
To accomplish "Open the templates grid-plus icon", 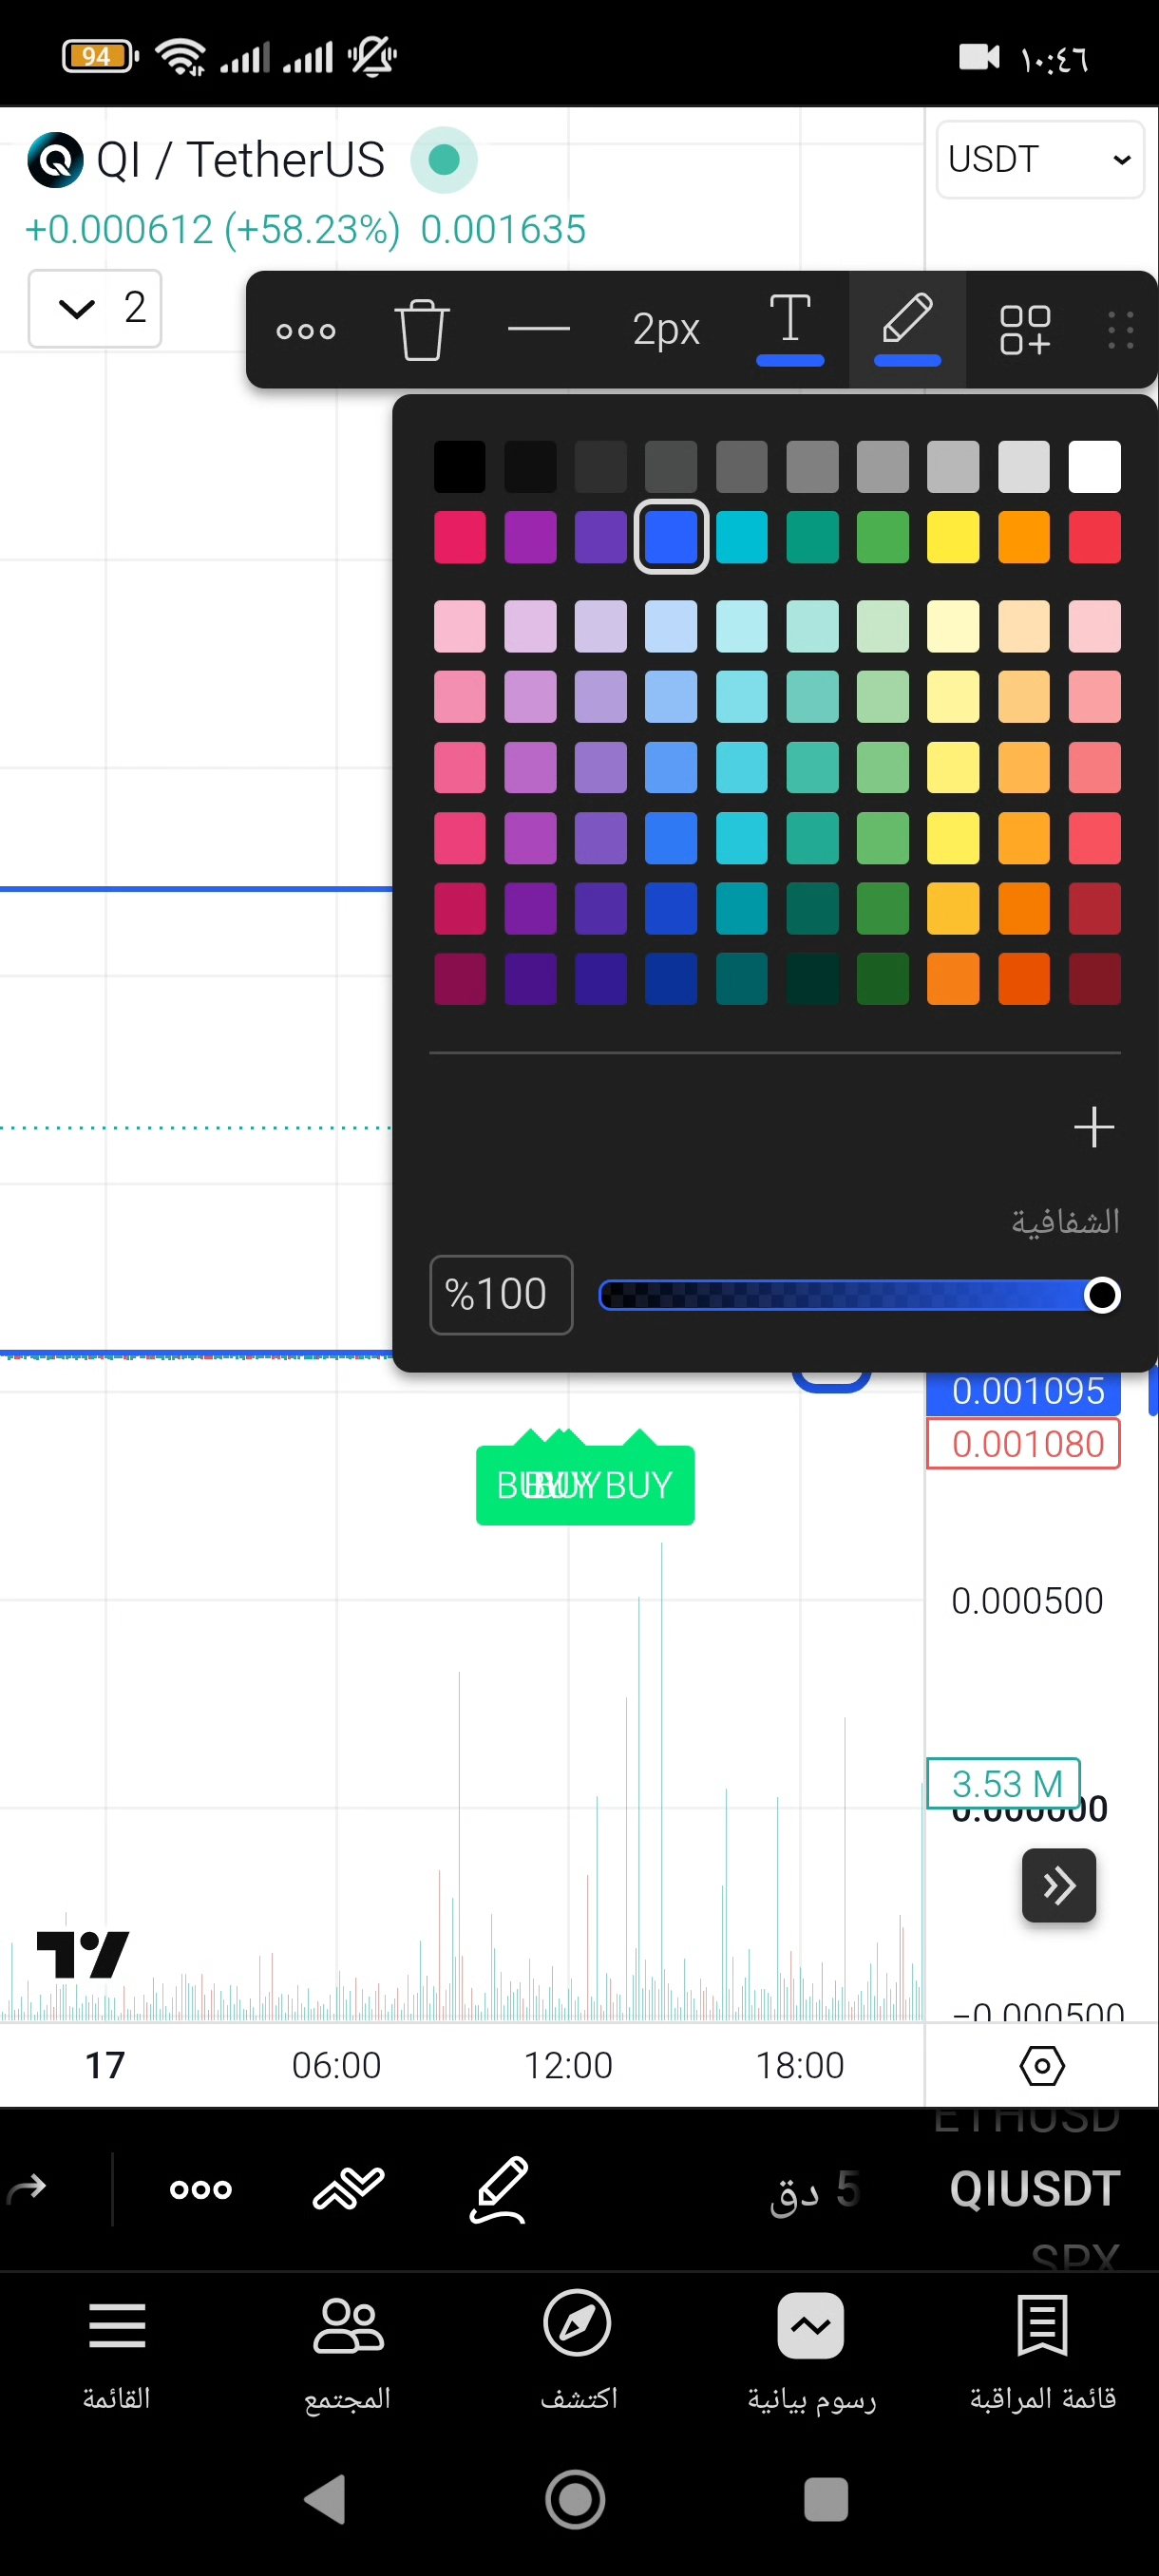I will coord(1025,330).
